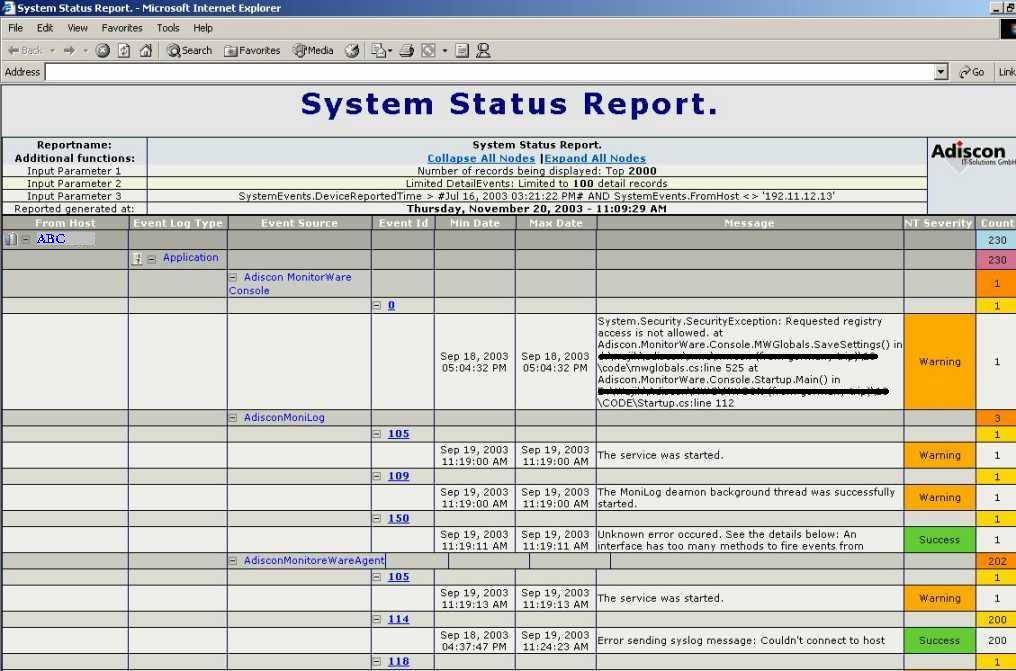1016x671 pixels.
Task: Collapse the Adiscon MonitorWare Console node
Action: (233, 277)
